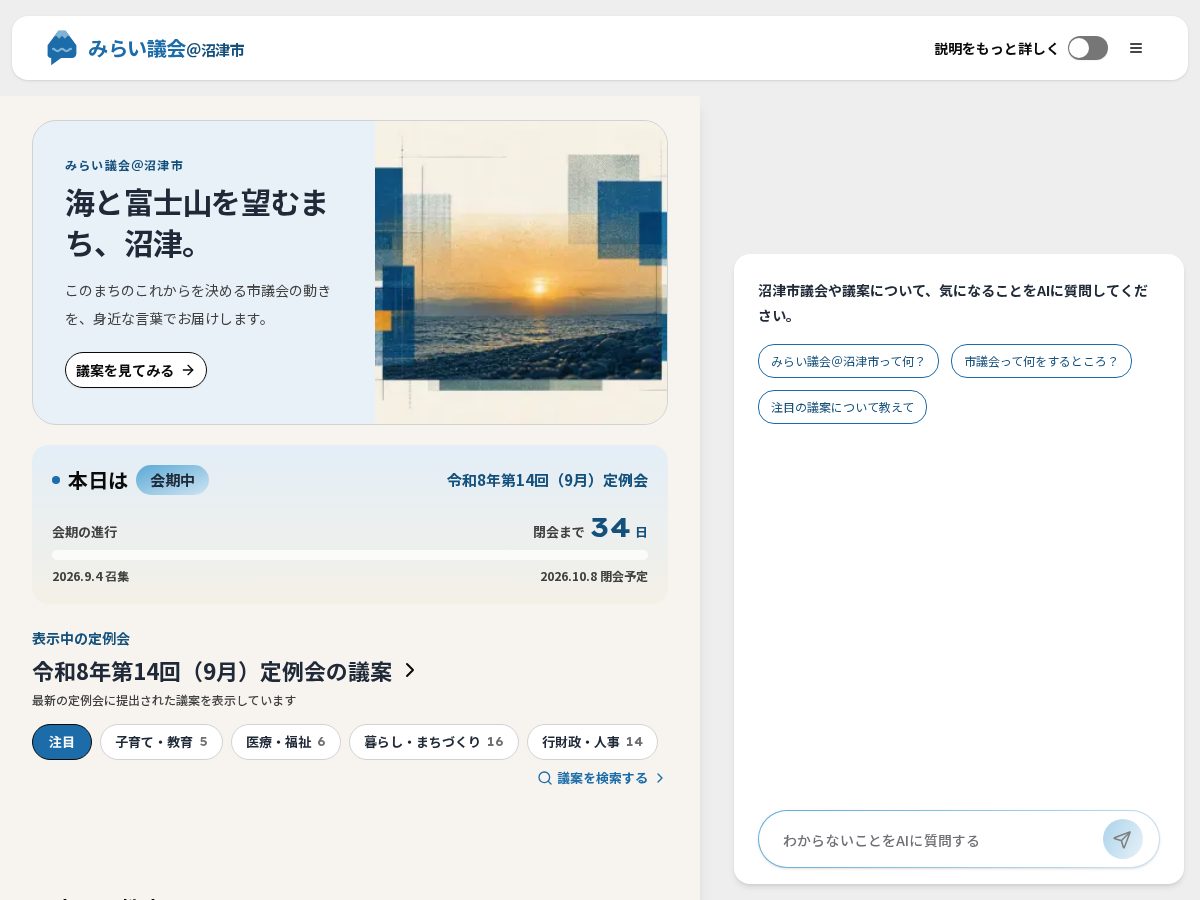Toggle the 説明をもっと詳しく switch
1200x900 pixels.
[x=1088, y=48]
